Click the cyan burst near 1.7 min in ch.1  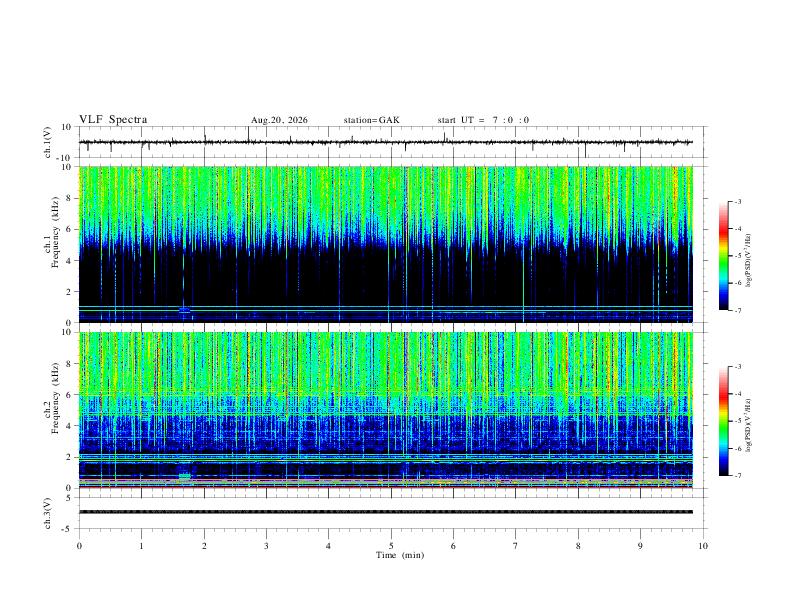pyautogui.click(x=184, y=310)
